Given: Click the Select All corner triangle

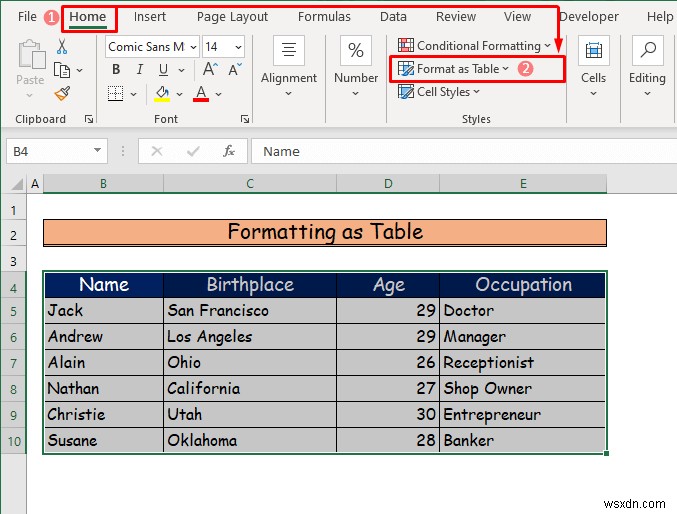Looking at the screenshot, I should tap(17, 184).
